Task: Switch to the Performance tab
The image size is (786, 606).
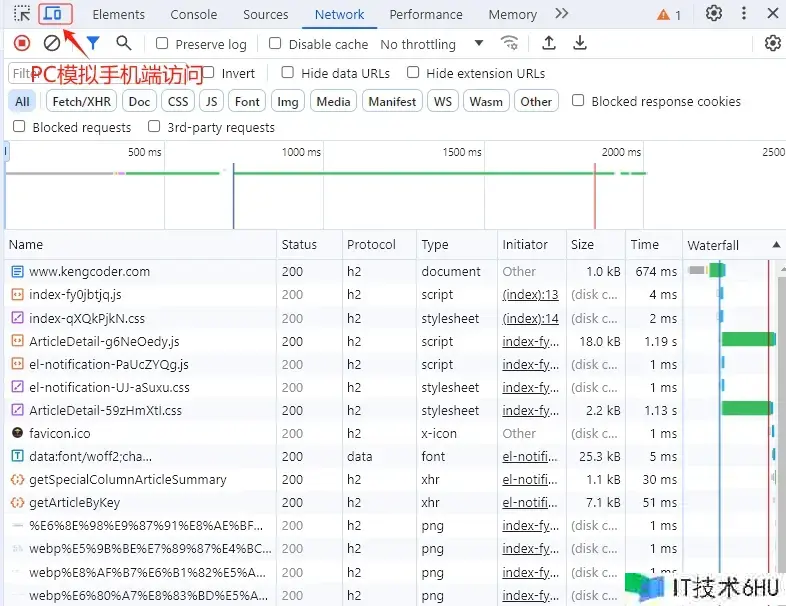Action: tap(426, 14)
